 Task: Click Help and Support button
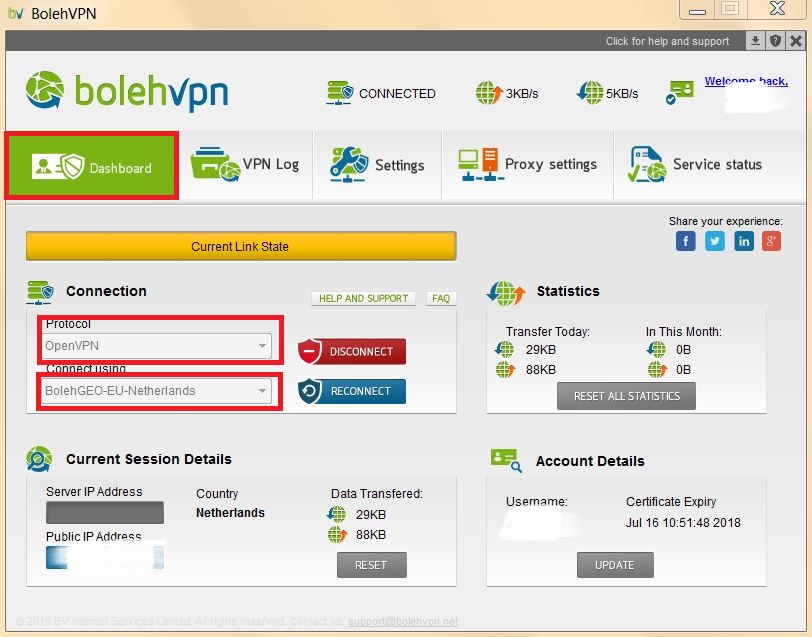[364, 298]
